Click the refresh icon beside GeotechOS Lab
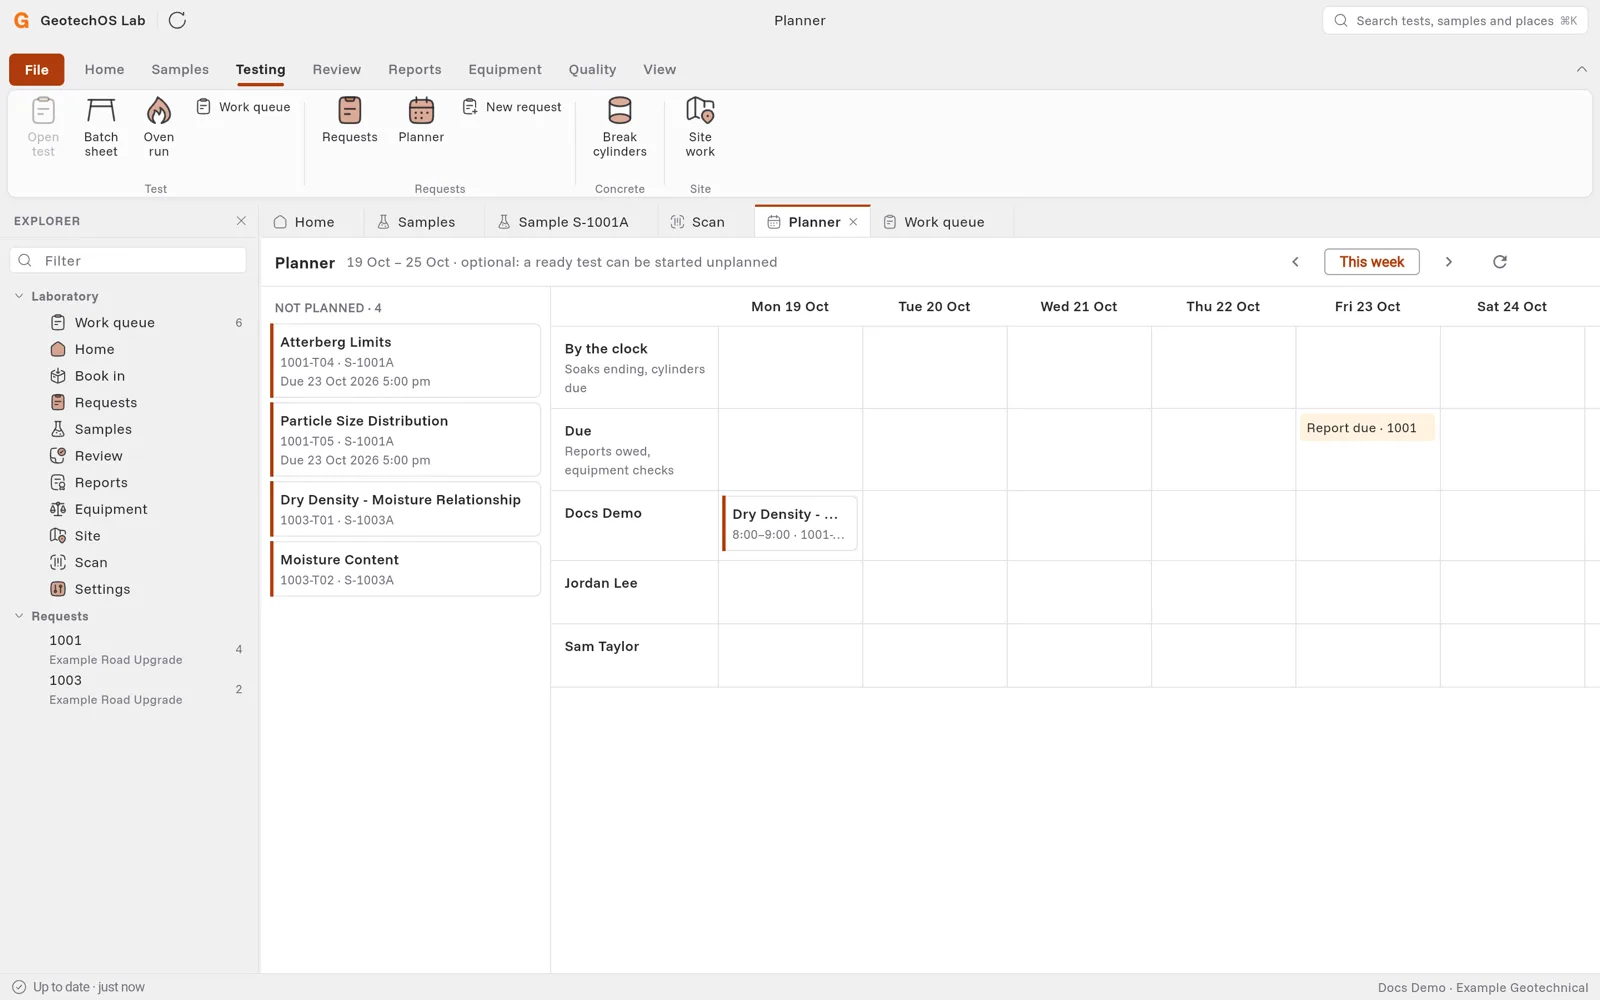Image resolution: width=1600 pixels, height=1000 pixels. 177,20
